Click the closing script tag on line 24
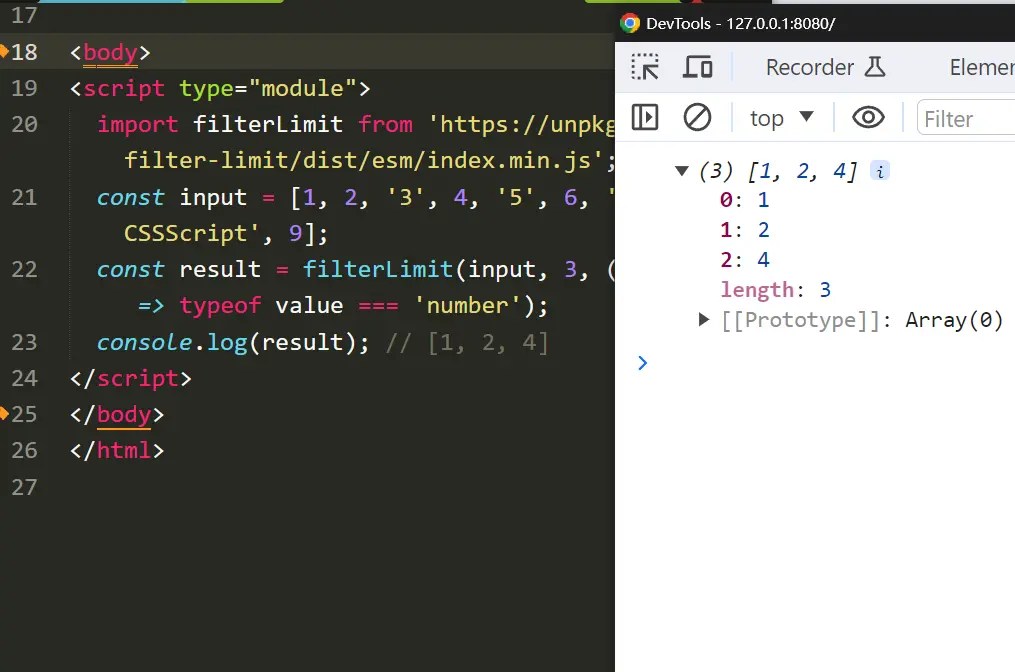 click(131, 378)
